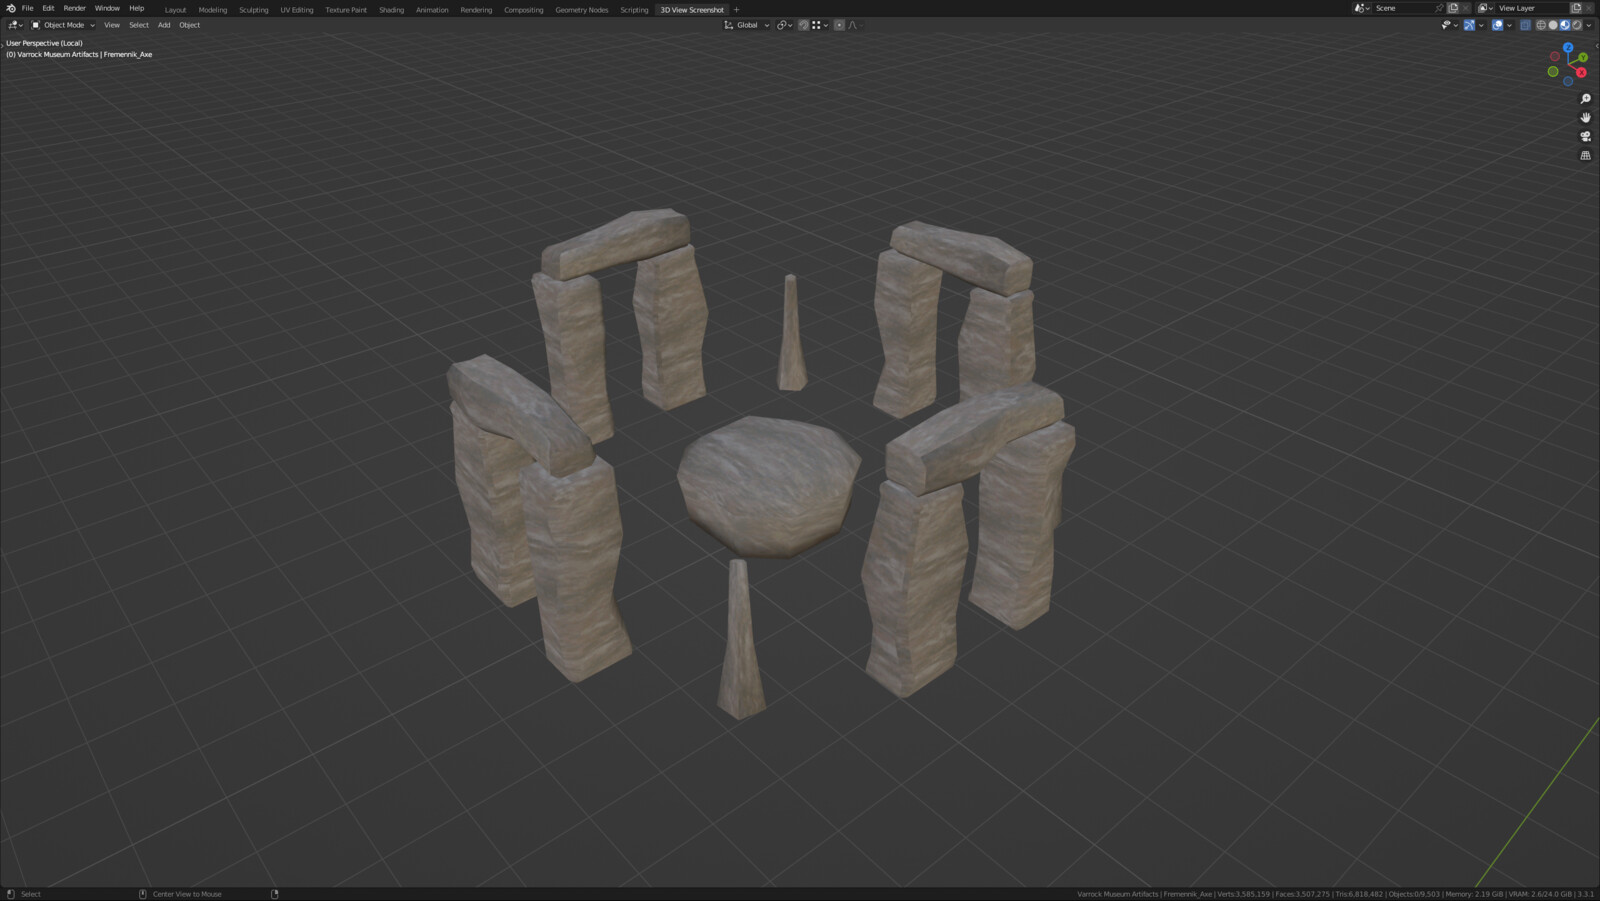Switch to the Sculpting workspace tab

tap(254, 10)
